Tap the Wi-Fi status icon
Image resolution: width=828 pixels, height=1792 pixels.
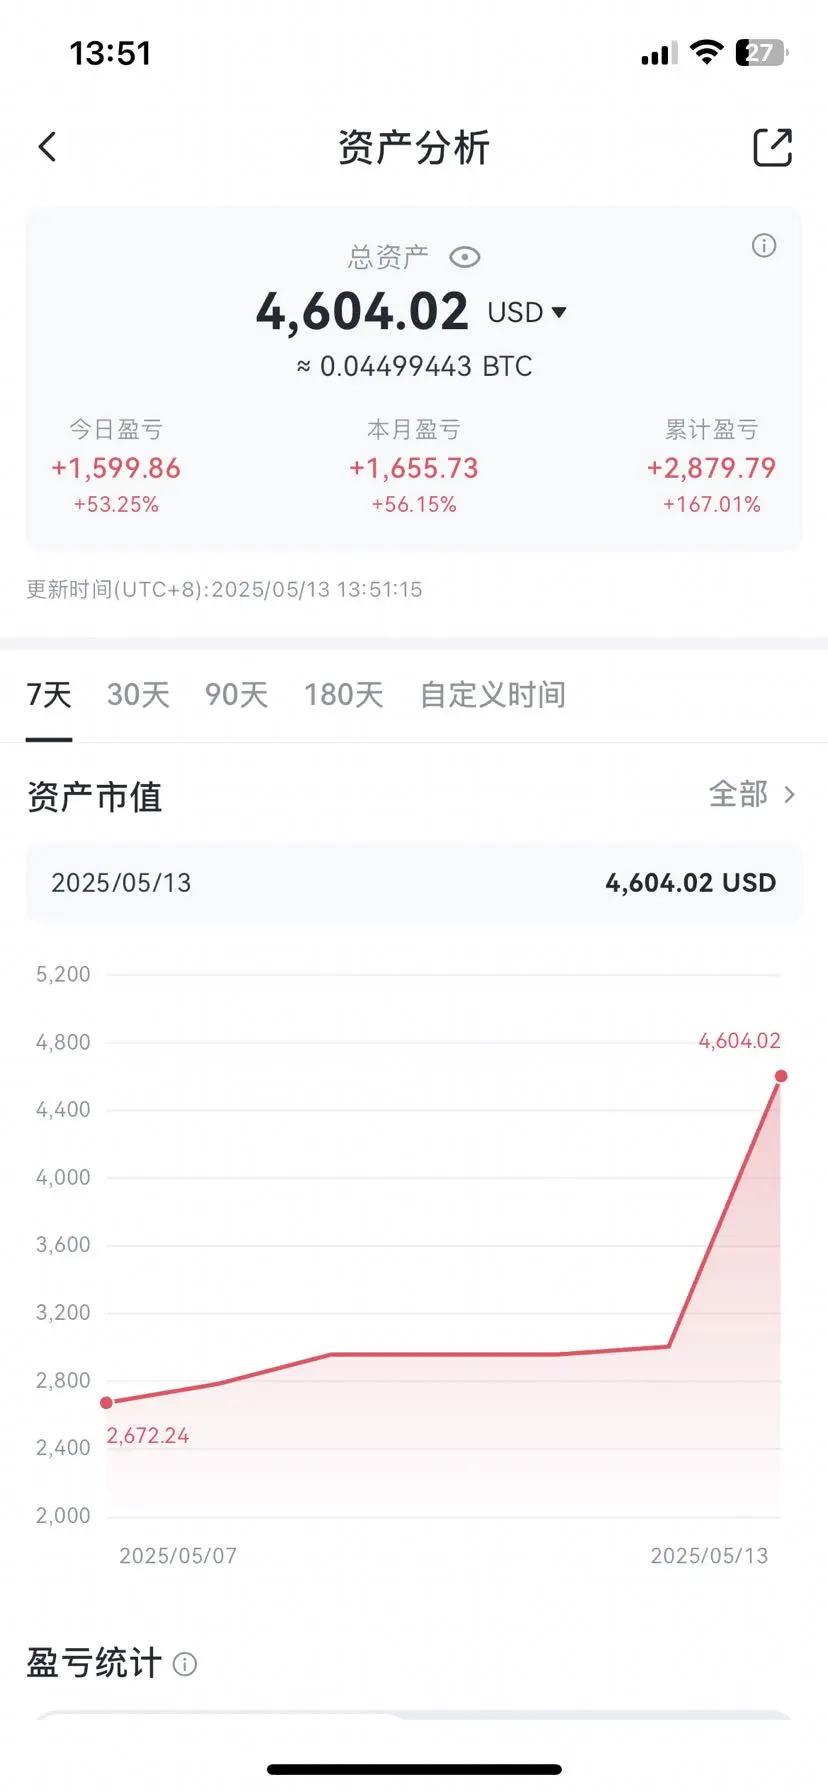tap(707, 53)
